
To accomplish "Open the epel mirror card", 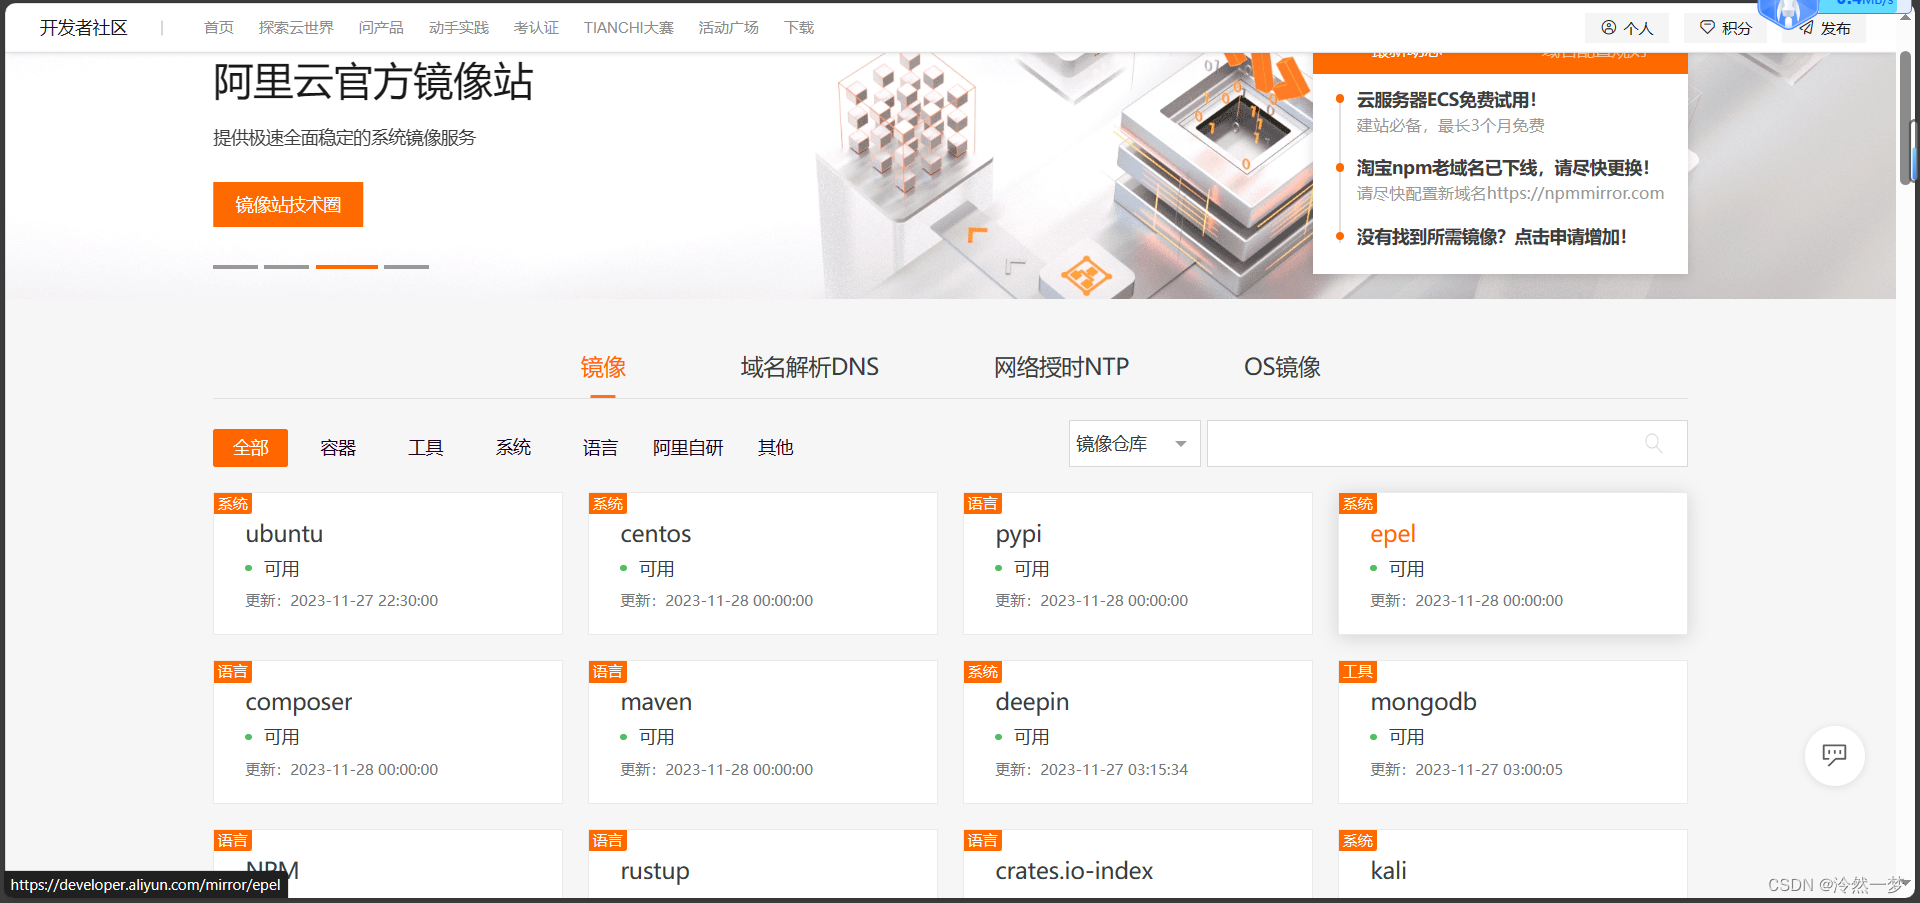I will [1513, 563].
